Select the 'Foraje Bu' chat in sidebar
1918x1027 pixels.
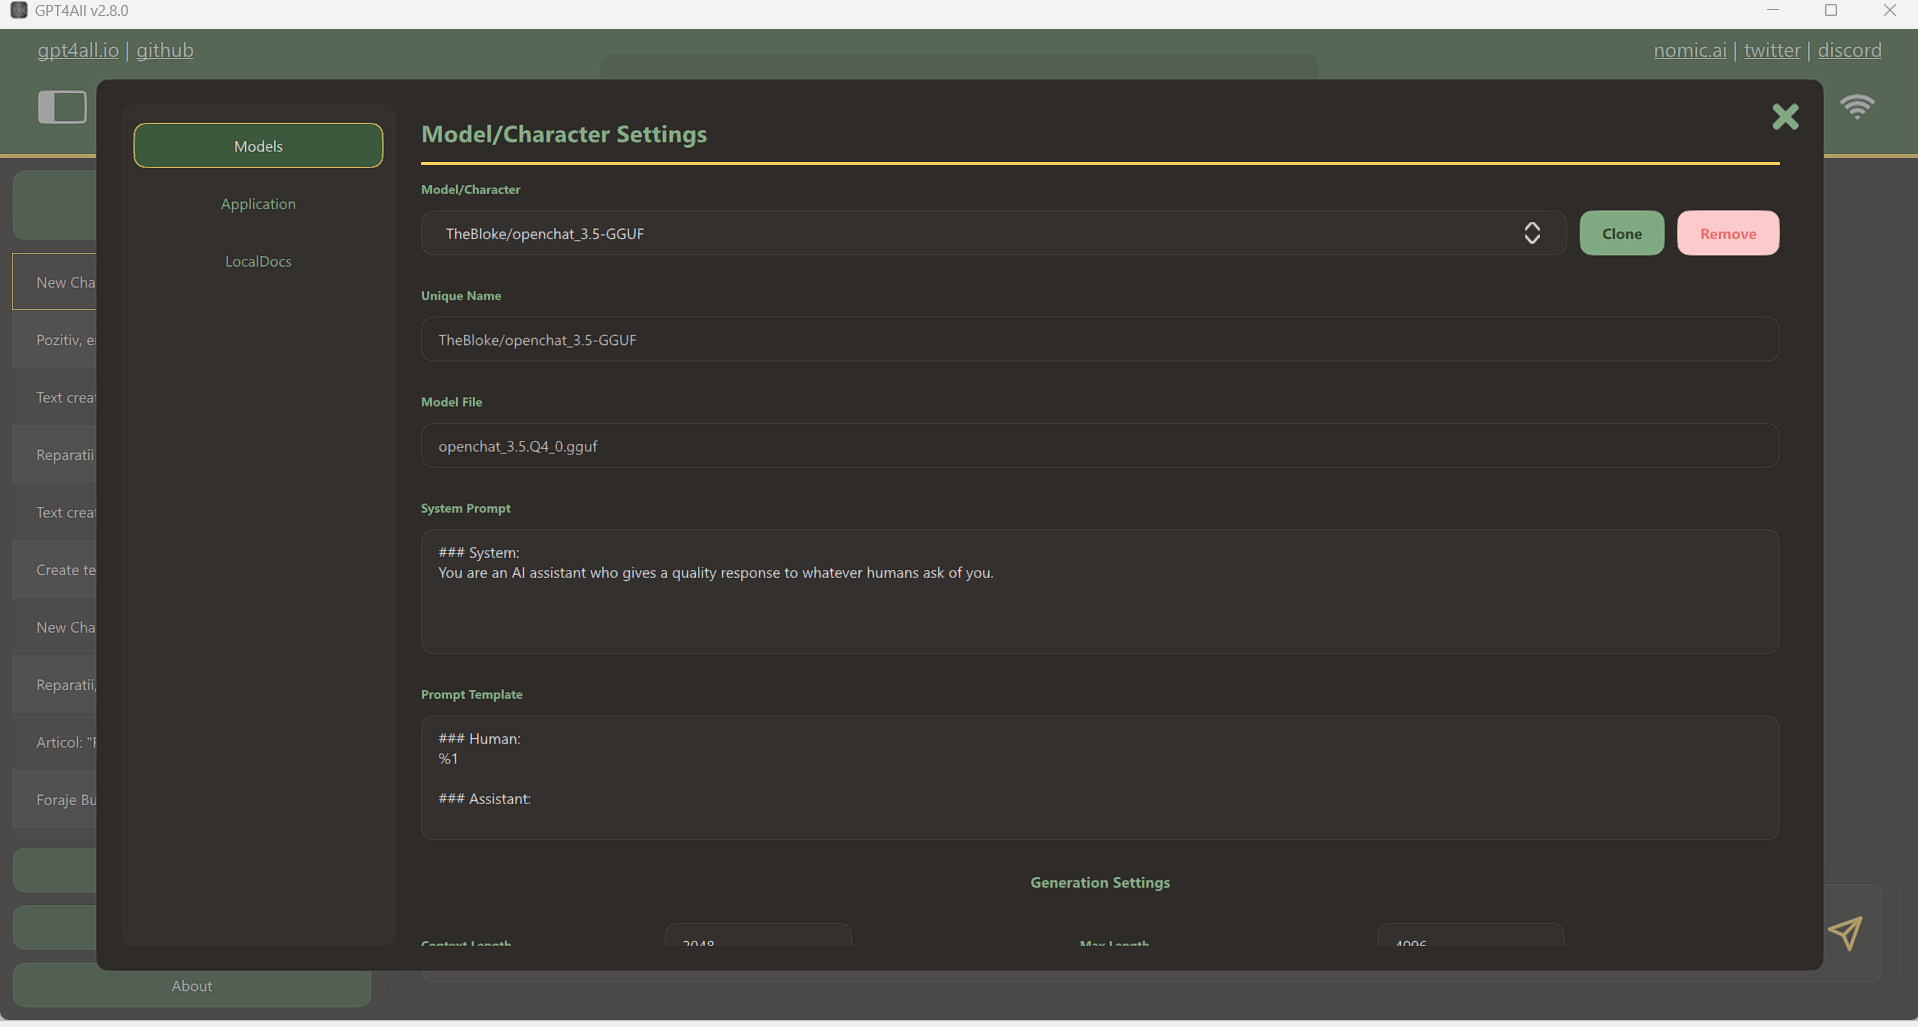55,800
